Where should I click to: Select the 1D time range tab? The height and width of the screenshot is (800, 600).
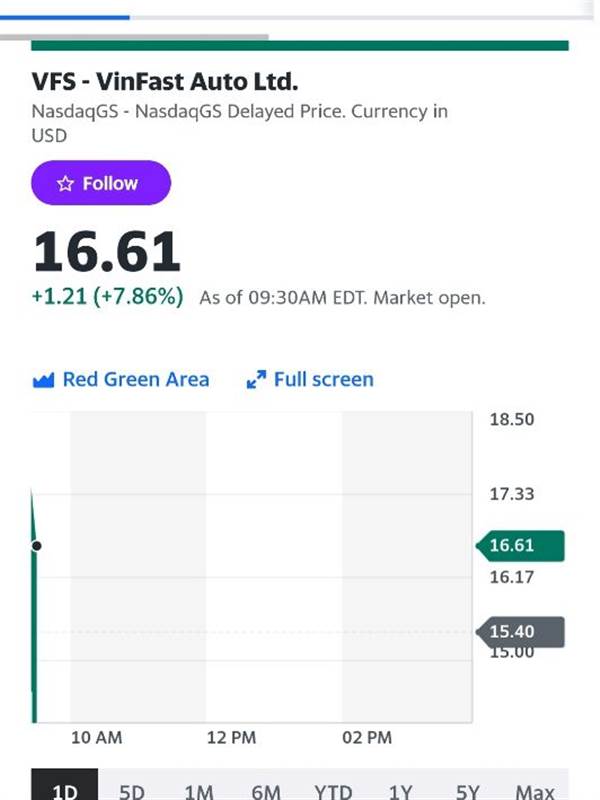click(x=64, y=786)
